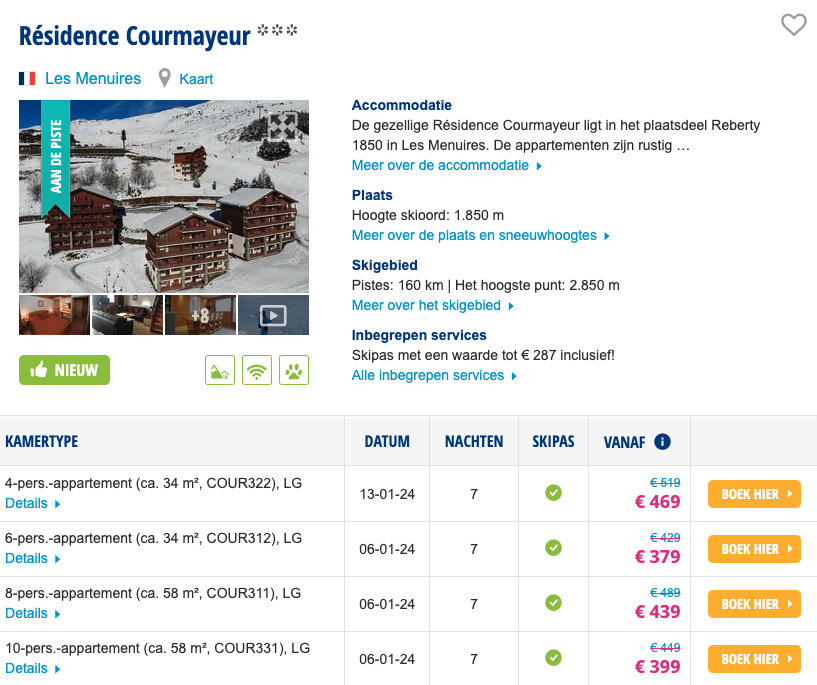Click skipas checkmark for 4-pers. appartement
Viewport: 817px width, 685px height.
[553, 493]
